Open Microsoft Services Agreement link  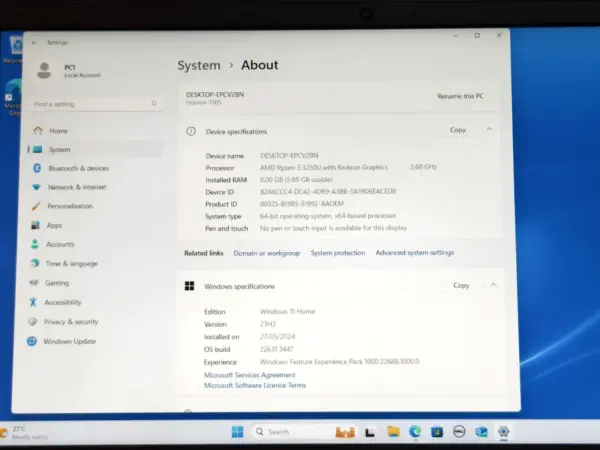coord(249,375)
